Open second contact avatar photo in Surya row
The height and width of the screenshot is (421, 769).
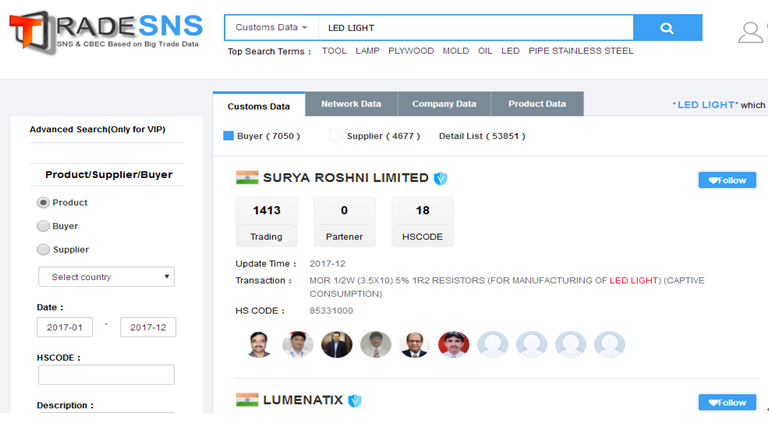pyautogui.click(x=298, y=344)
